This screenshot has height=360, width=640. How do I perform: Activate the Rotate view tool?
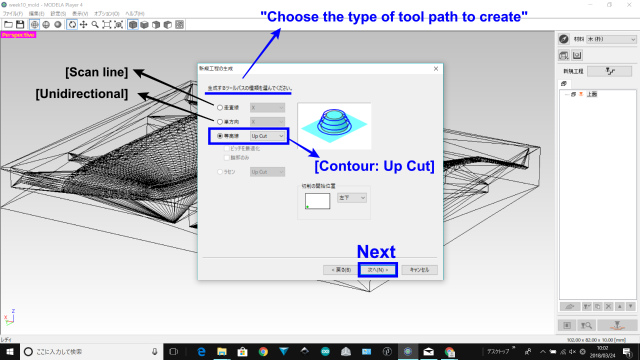pos(72,25)
